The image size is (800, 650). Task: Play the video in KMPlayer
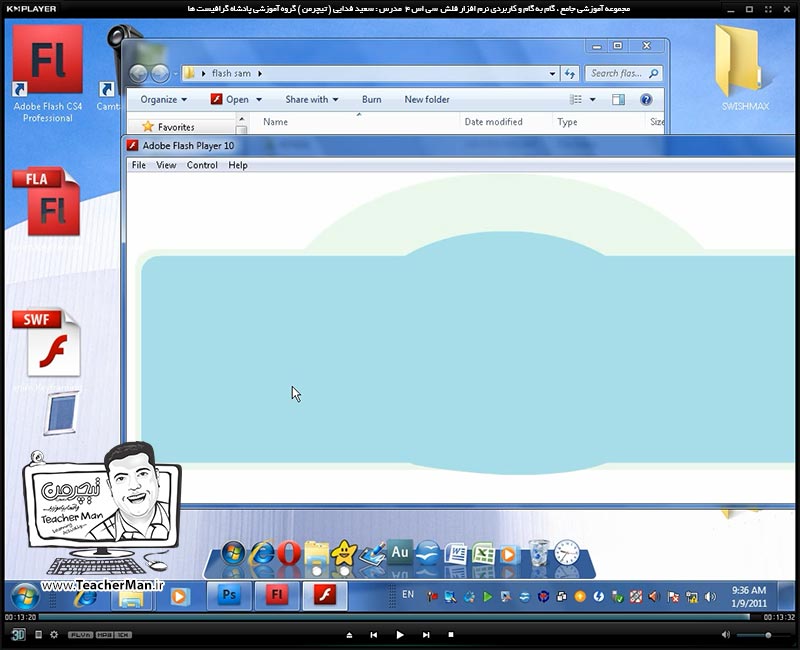click(400, 635)
